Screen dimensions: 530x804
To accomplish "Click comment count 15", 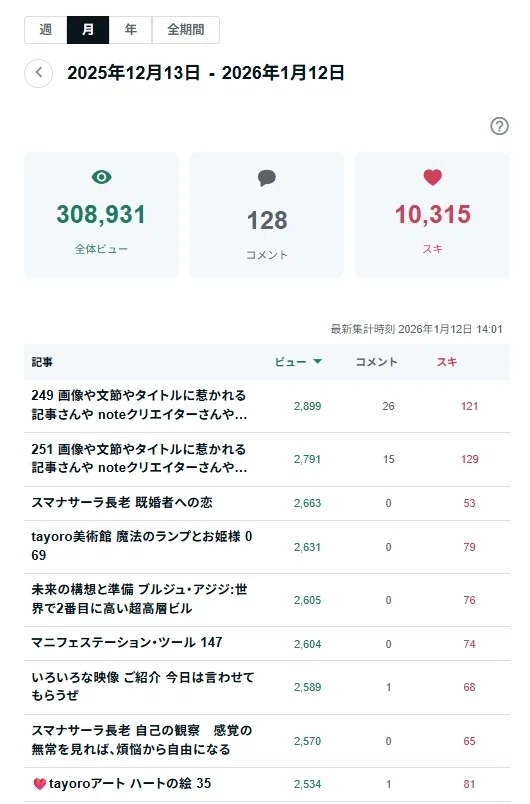I will pyautogui.click(x=389, y=459).
